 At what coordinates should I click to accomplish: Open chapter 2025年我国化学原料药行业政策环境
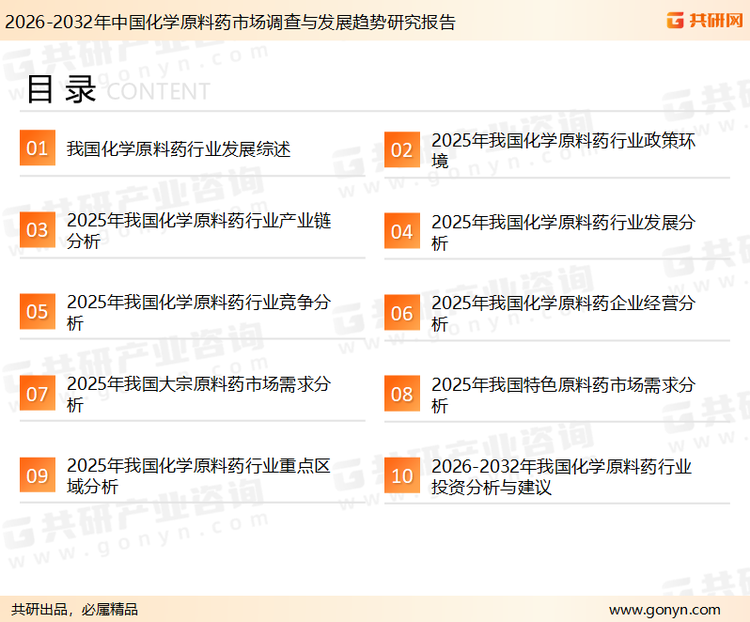coord(563,150)
